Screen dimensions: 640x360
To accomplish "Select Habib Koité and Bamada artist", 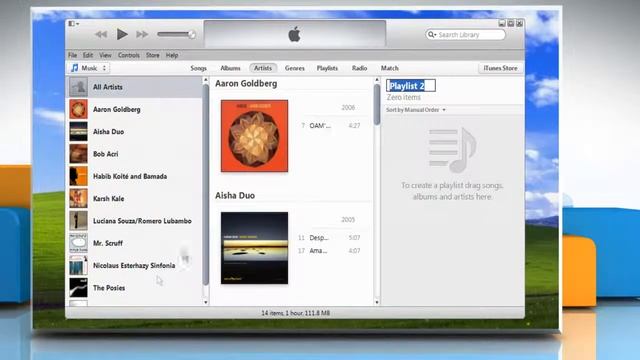I will pos(134,176).
